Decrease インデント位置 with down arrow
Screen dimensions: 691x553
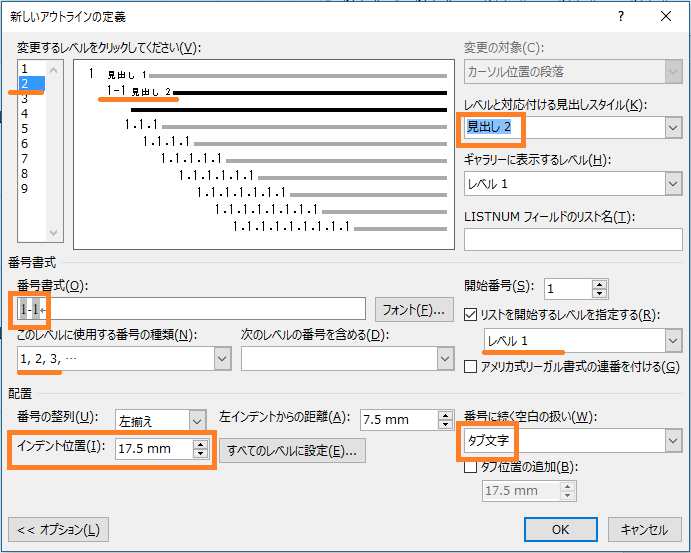(201, 453)
